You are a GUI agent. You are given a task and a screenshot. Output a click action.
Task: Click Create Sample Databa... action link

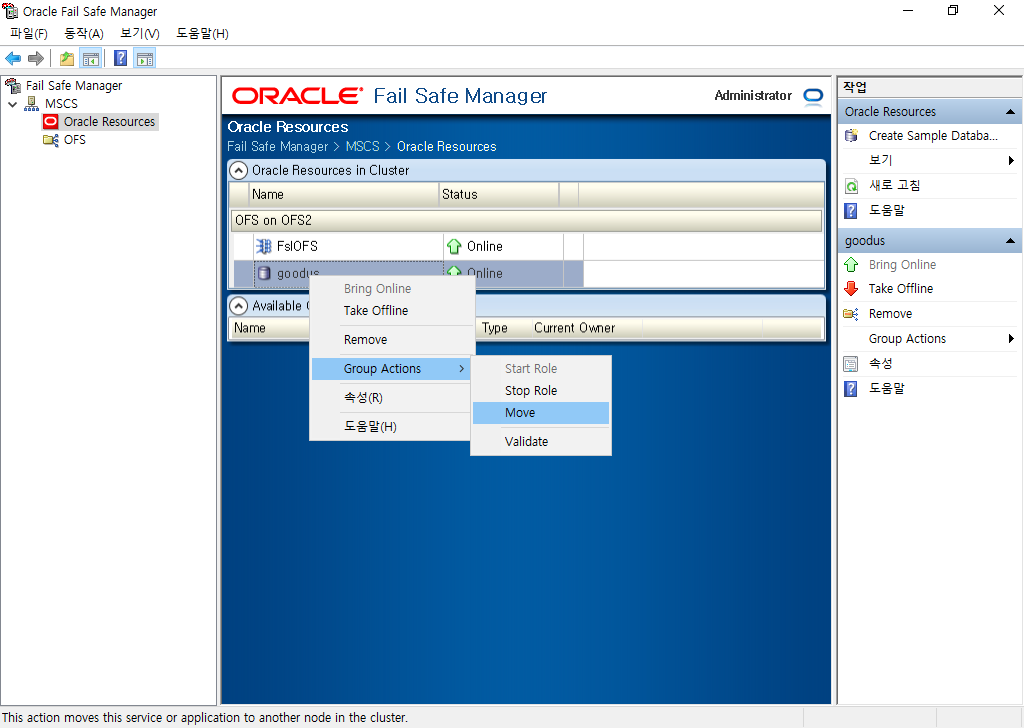pos(933,136)
